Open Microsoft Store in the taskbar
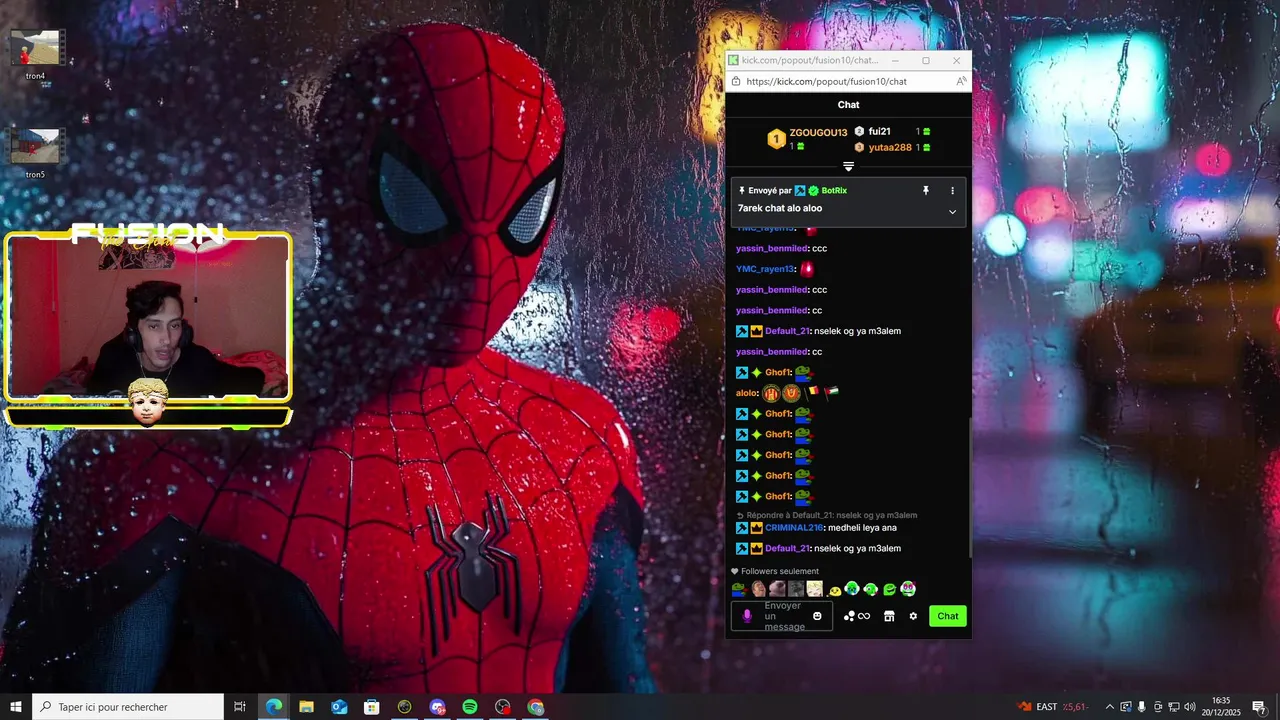The height and width of the screenshot is (720, 1280). 371,707
